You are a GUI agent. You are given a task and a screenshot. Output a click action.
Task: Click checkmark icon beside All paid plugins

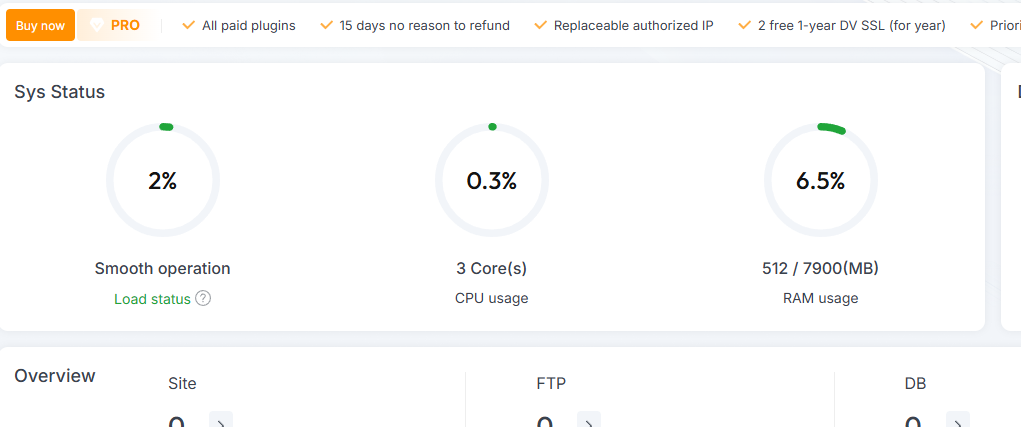(188, 25)
